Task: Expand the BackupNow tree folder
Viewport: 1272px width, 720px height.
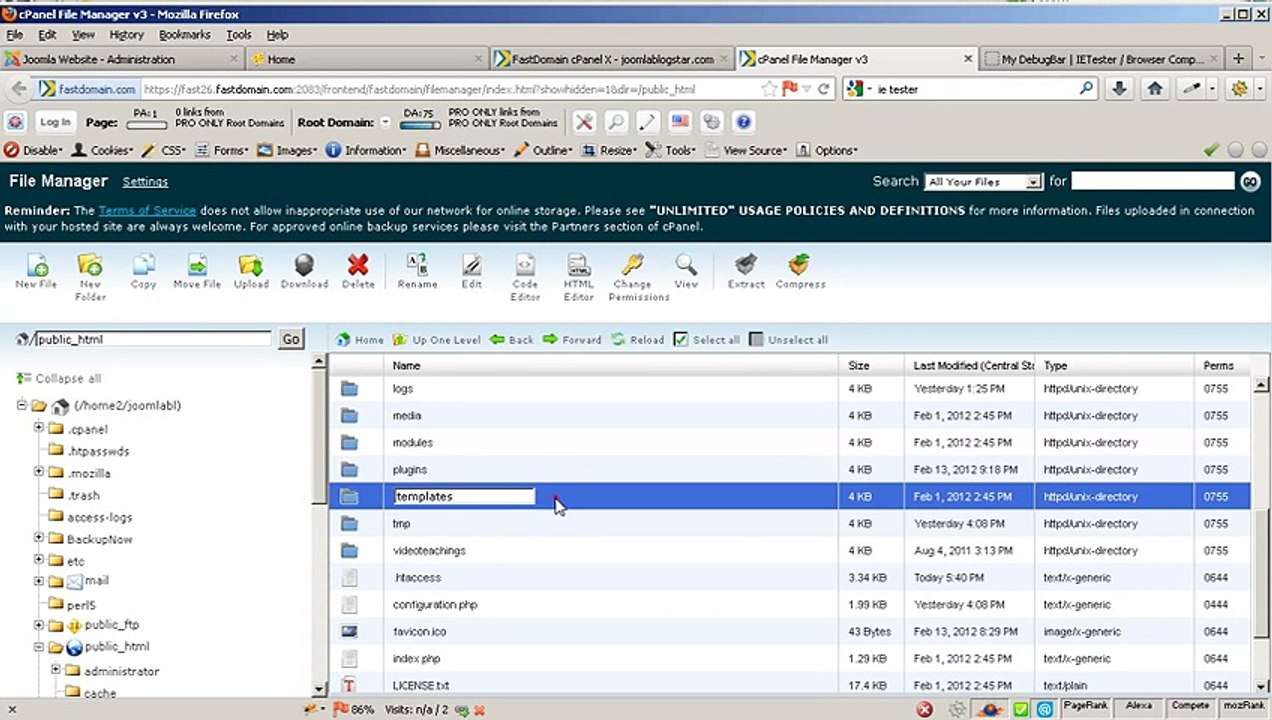Action: point(39,537)
